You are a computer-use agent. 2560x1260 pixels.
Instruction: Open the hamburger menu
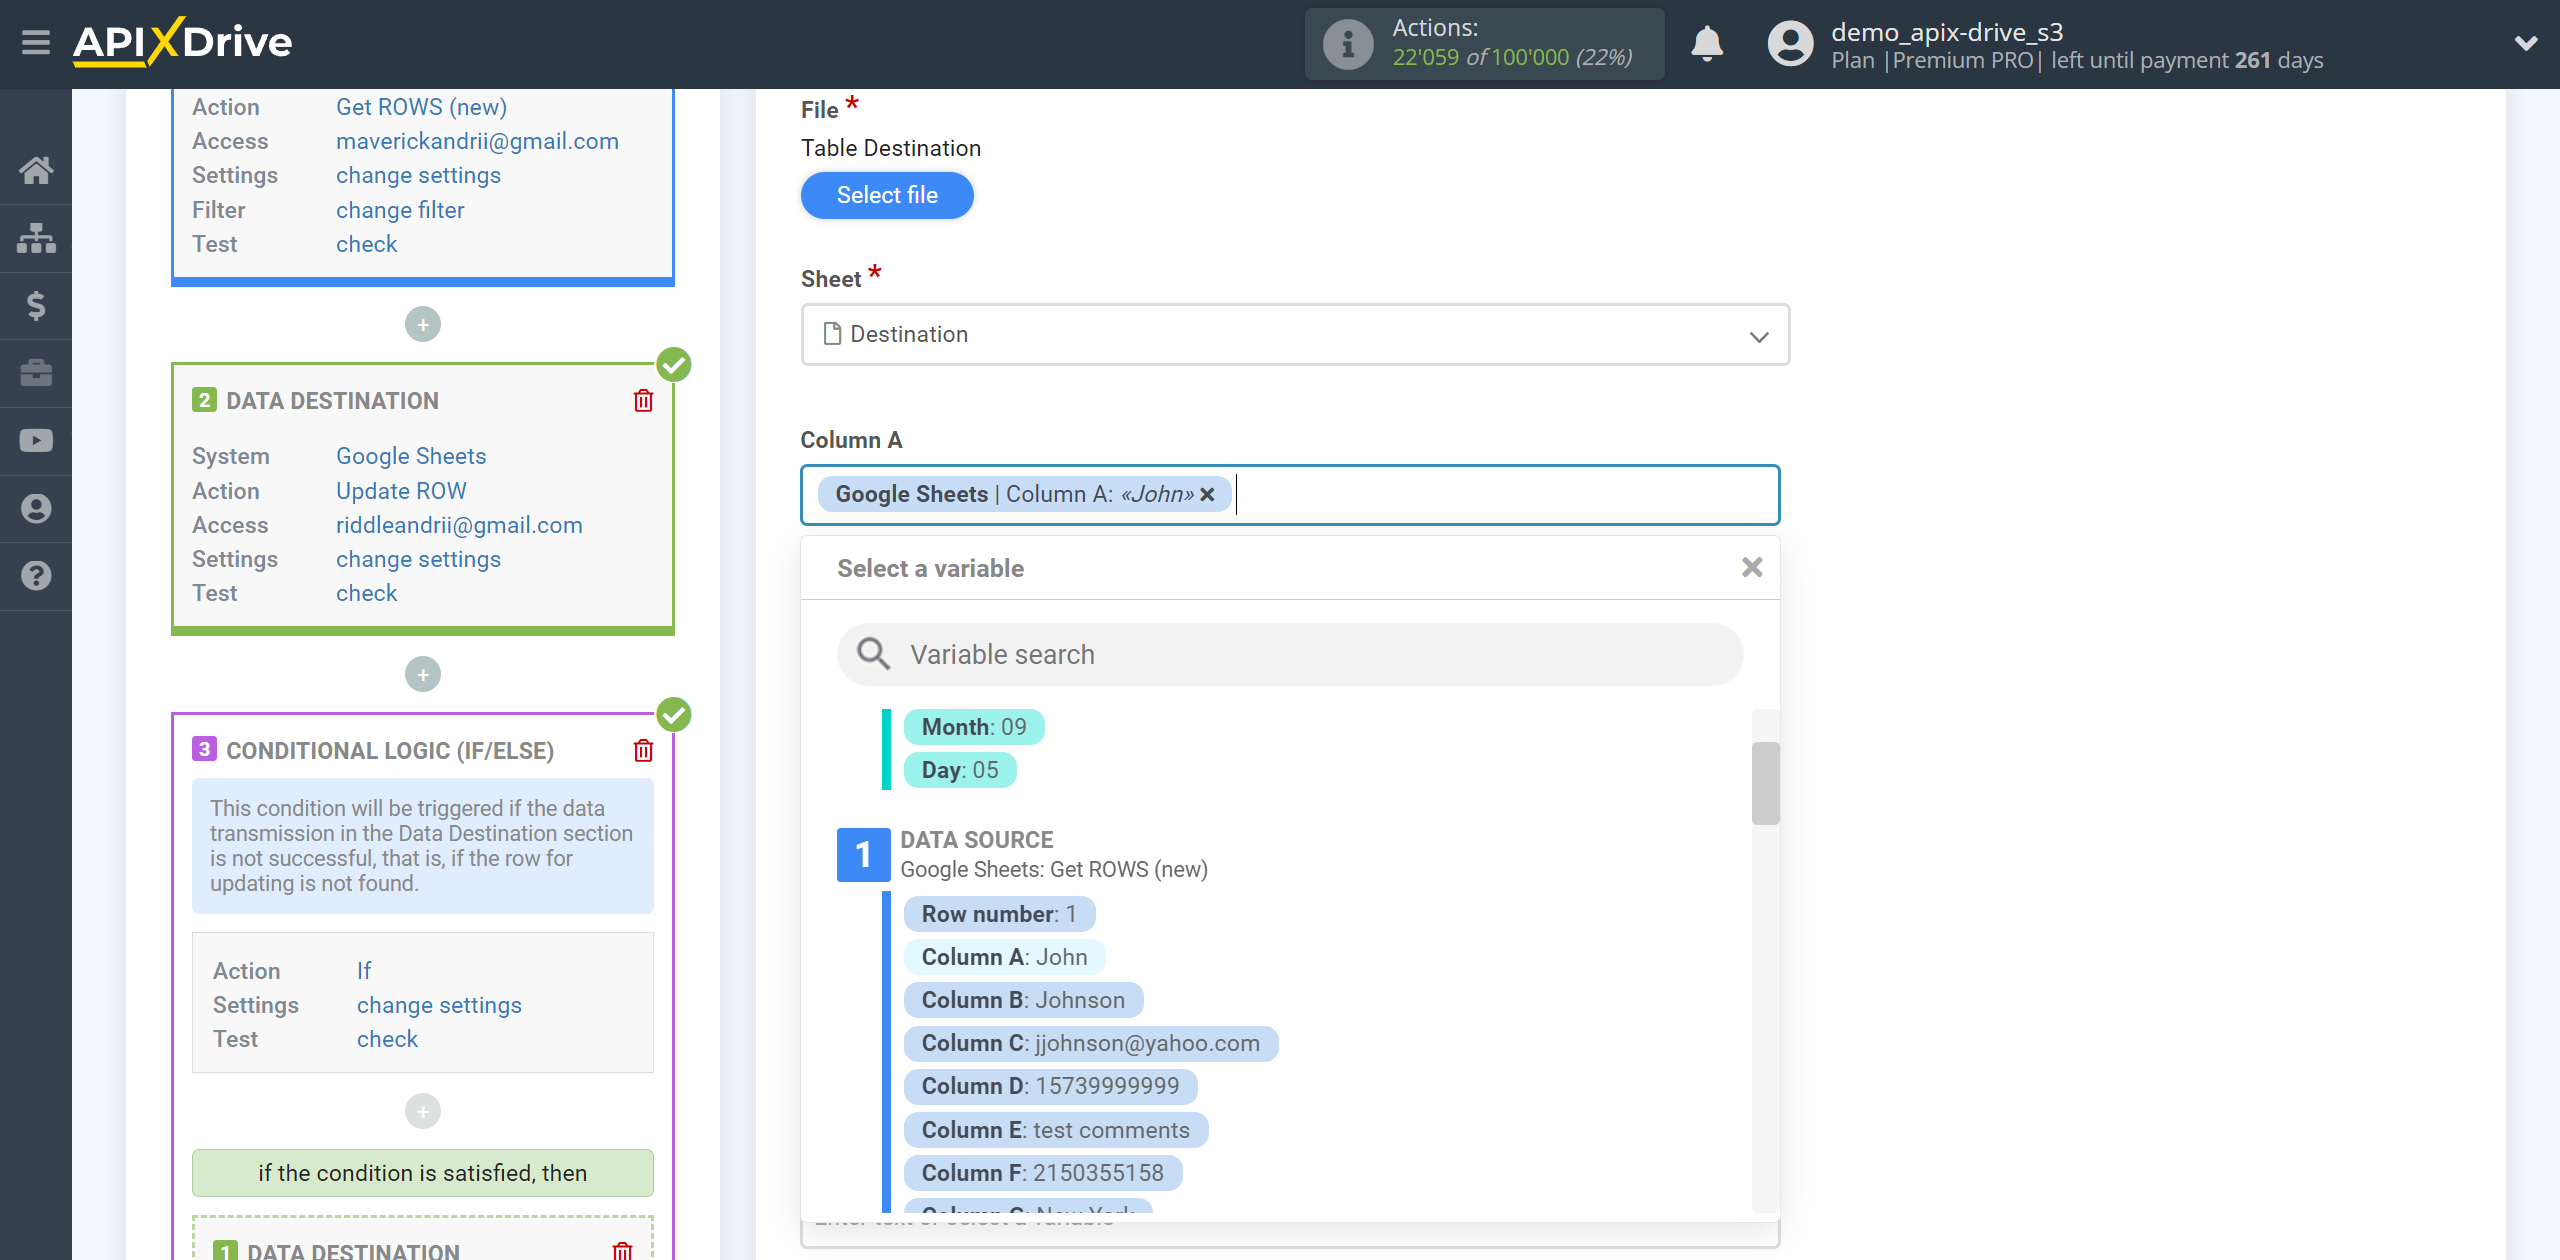click(x=36, y=43)
